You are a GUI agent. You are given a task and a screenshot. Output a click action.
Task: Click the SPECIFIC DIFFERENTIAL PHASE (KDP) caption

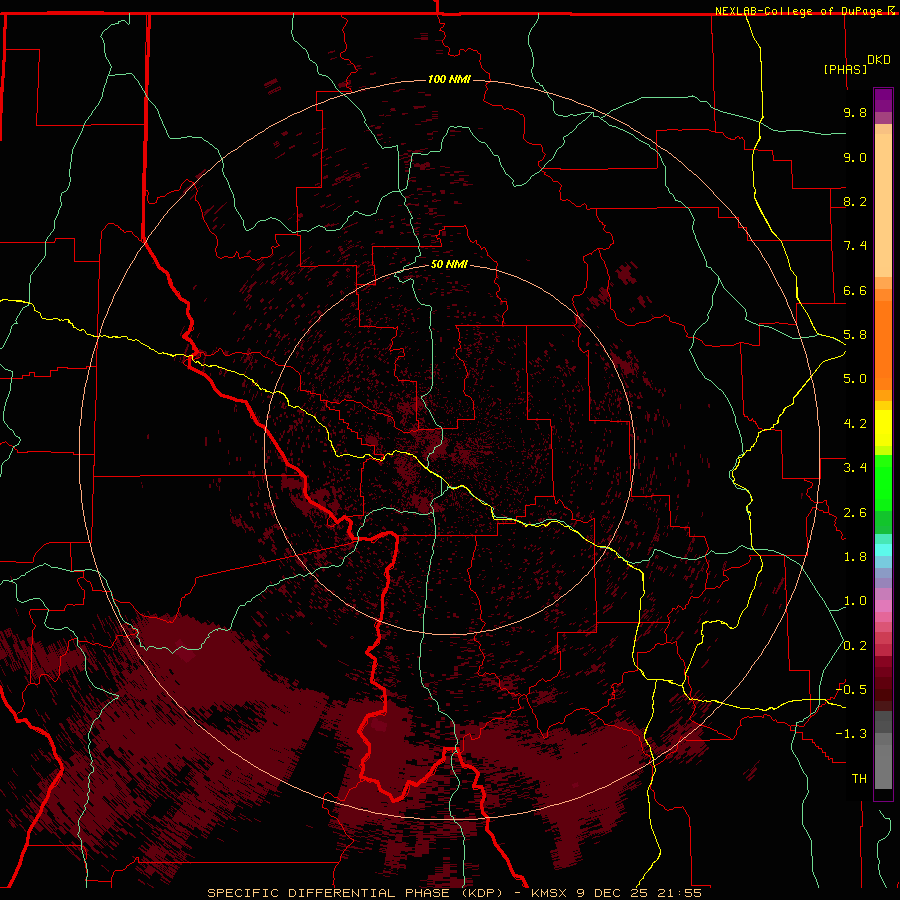(355, 893)
